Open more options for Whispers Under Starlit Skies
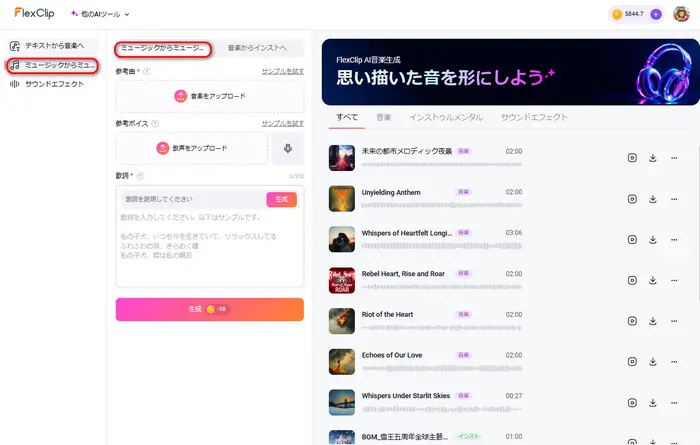Image resolution: width=700 pixels, height=445 pixels. [674, 403]
